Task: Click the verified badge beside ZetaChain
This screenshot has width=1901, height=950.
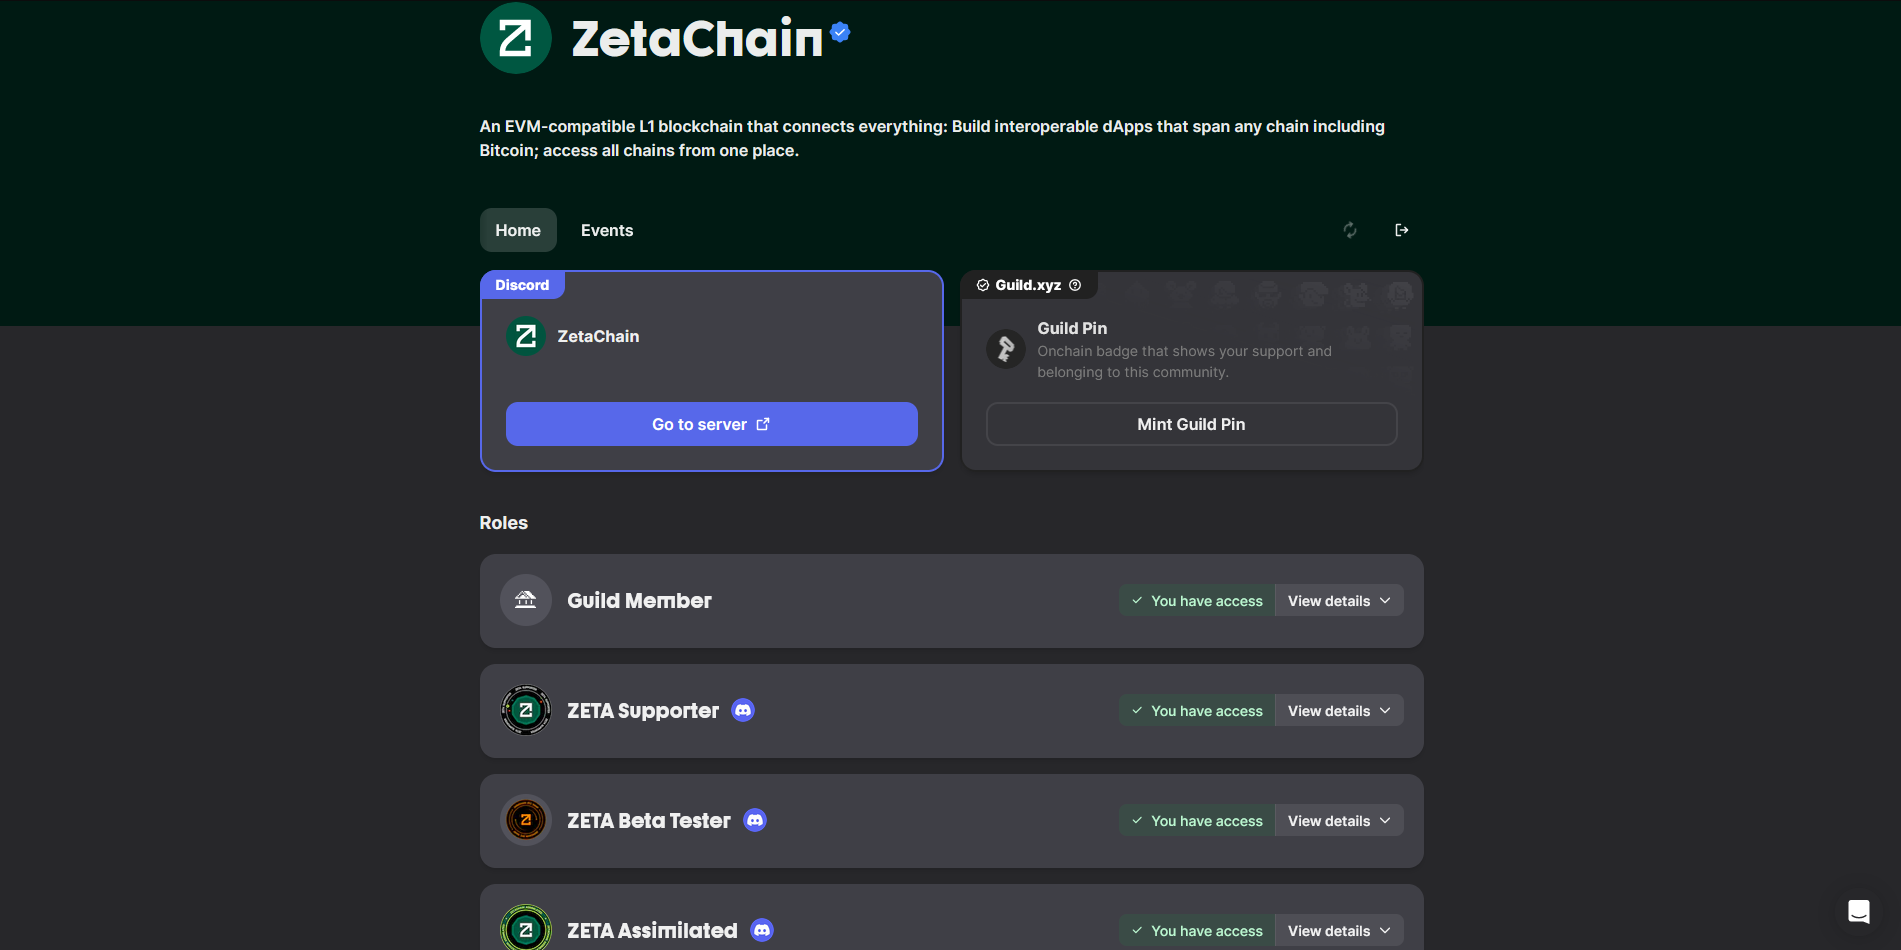Action: click(x=840, y=32)
